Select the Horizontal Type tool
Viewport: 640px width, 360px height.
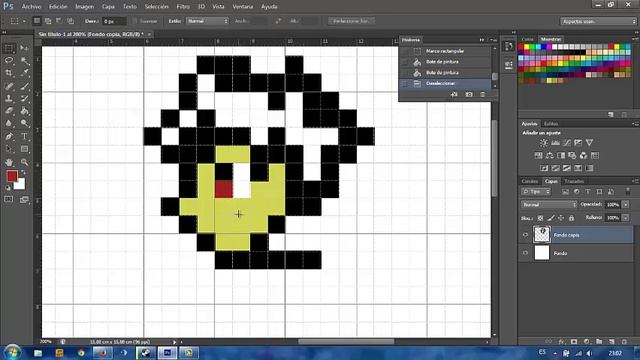click(x=24, y=136)
